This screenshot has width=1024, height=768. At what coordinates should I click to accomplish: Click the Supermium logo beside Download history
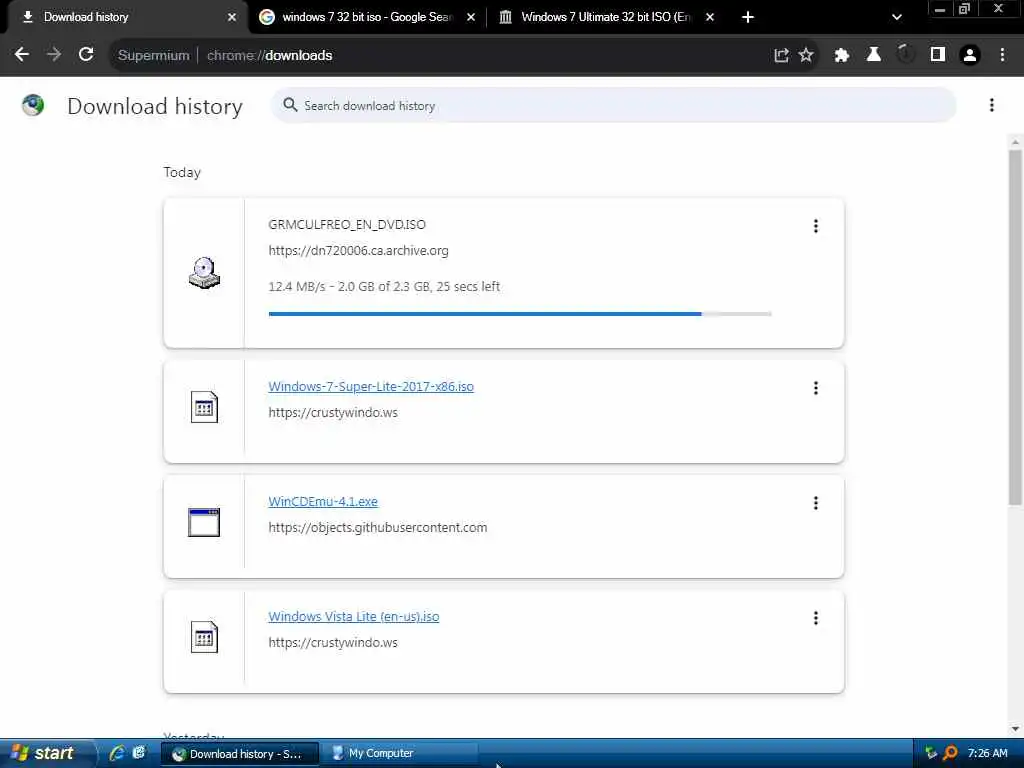click(33, 105)
